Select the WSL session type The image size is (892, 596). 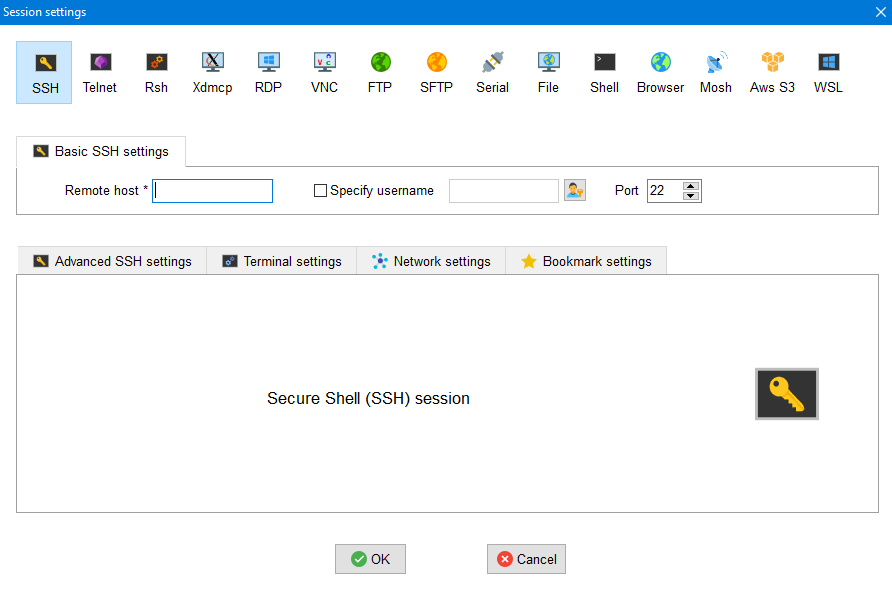coord(828,72)
